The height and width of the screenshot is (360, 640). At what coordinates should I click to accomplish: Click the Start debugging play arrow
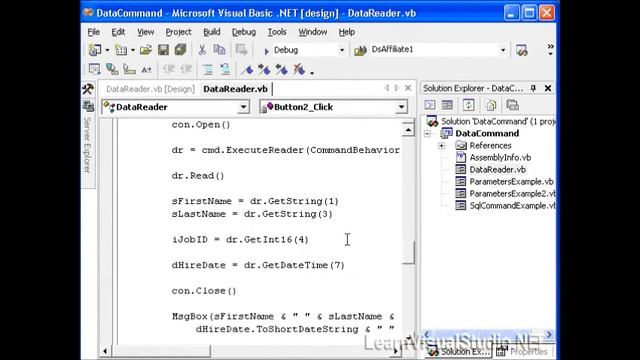pos(266,51)
